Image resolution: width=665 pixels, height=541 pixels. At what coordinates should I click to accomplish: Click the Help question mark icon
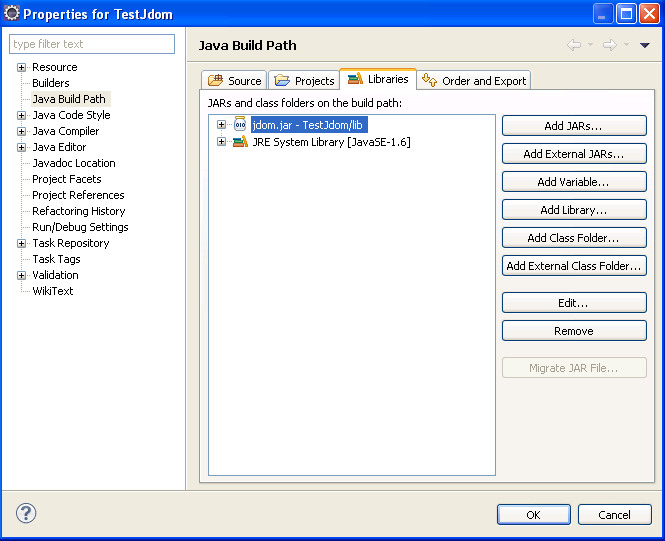click(x=26, y=513)
